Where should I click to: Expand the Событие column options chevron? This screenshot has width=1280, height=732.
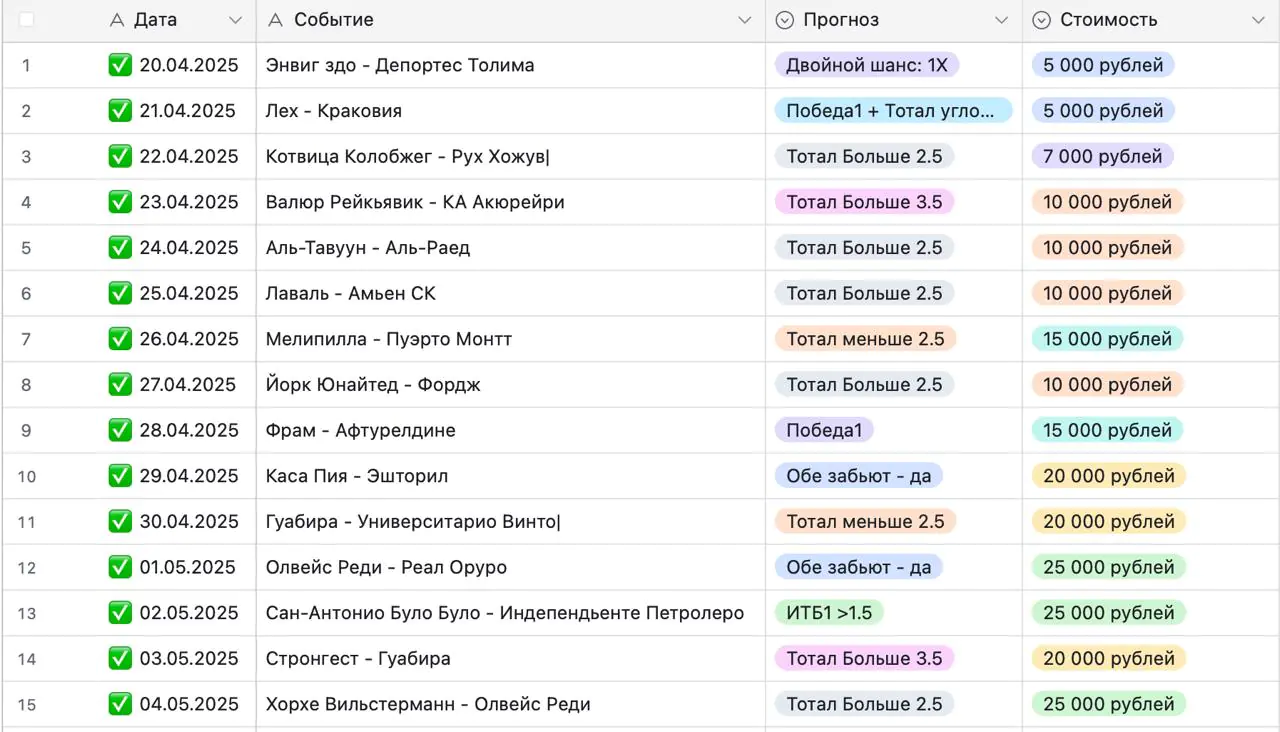click(x=744, y=20)
